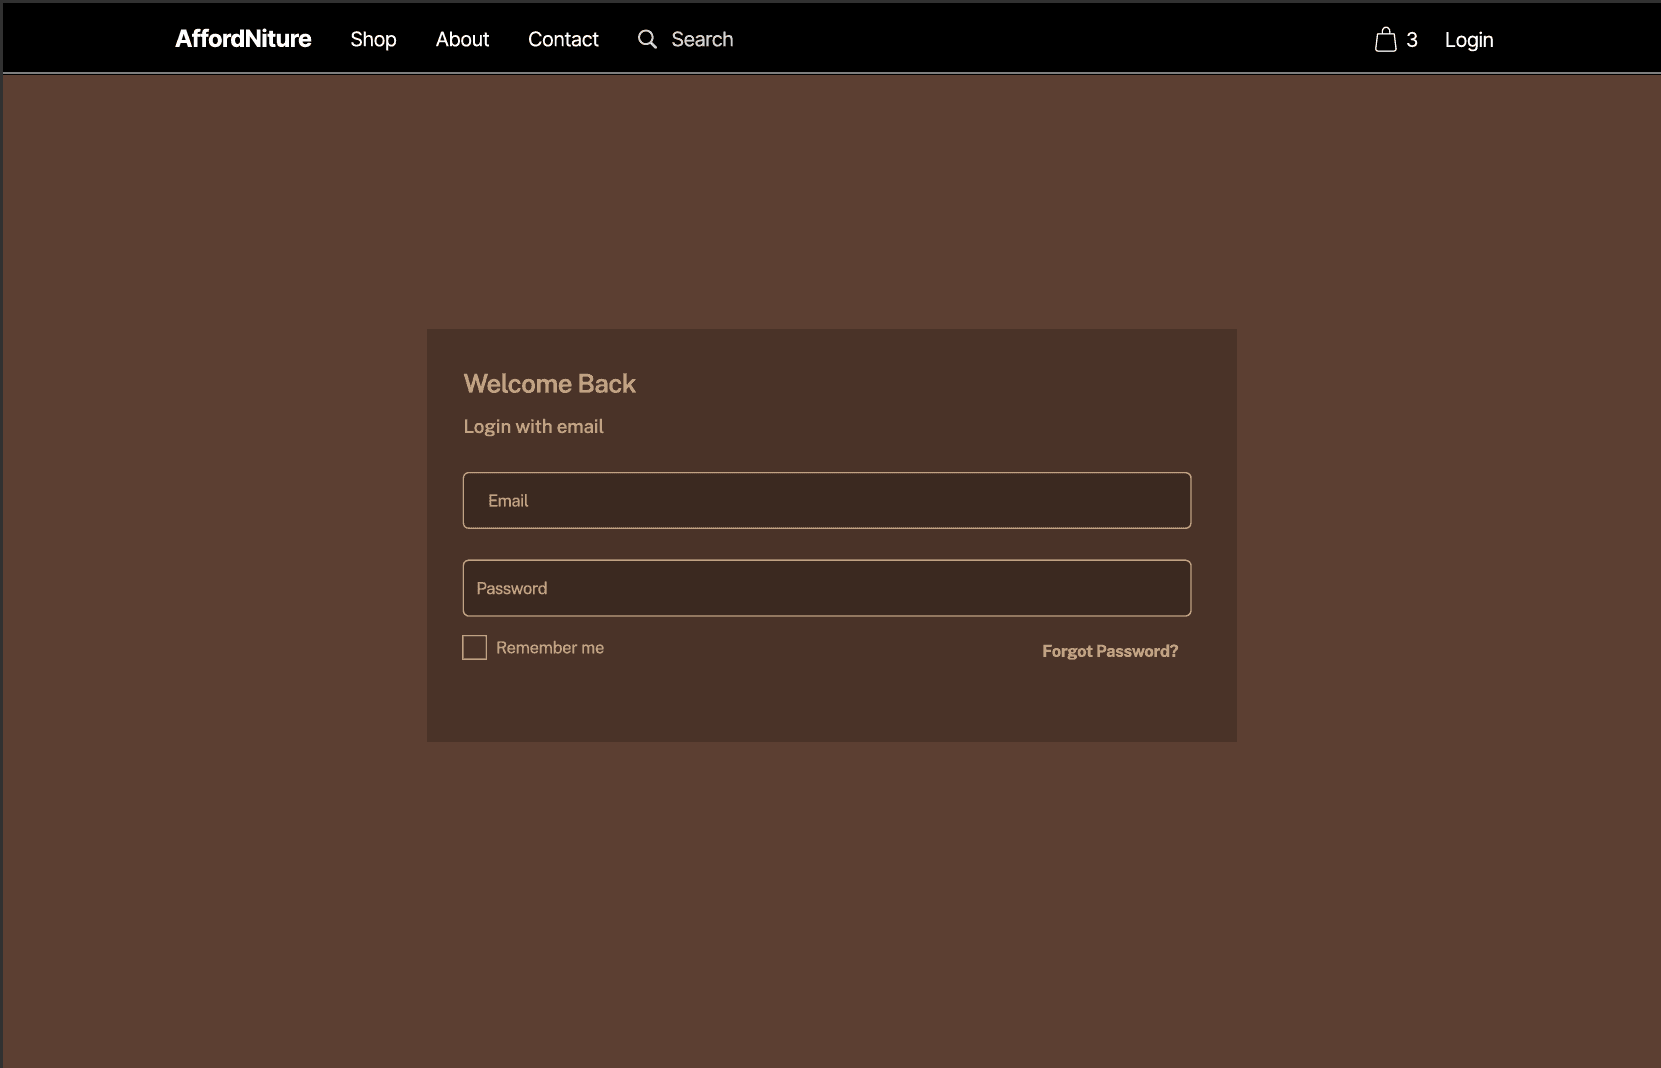Open the shopping bag cart icon
Viewport: 1661px width, 1068px height.
coord(1385,40)
